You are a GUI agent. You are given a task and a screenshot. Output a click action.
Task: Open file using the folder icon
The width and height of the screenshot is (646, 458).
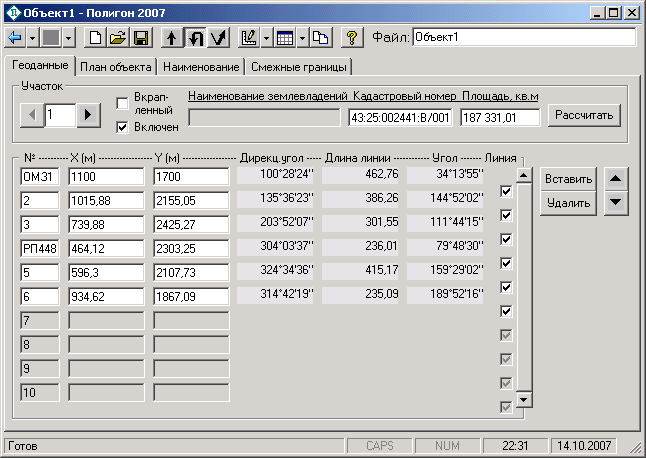point(118,38)
